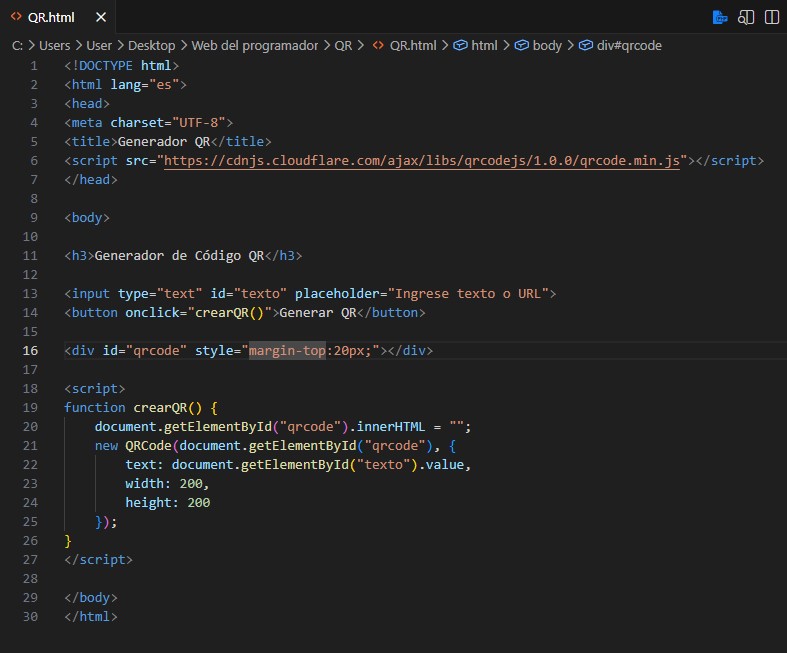Click the html symbol icon in breadcrumbs
Screen dimensions: 787x653
[x=460, y=46]
